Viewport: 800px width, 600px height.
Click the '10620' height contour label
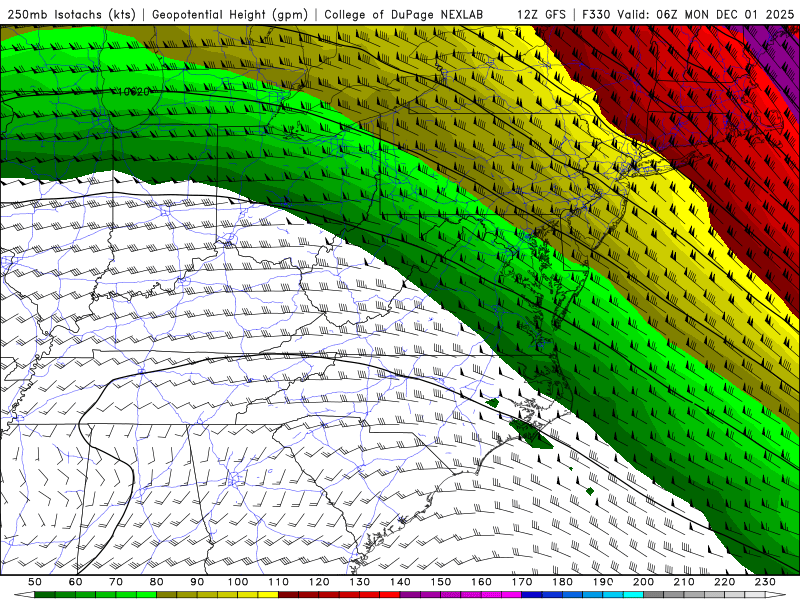point(134,92)
